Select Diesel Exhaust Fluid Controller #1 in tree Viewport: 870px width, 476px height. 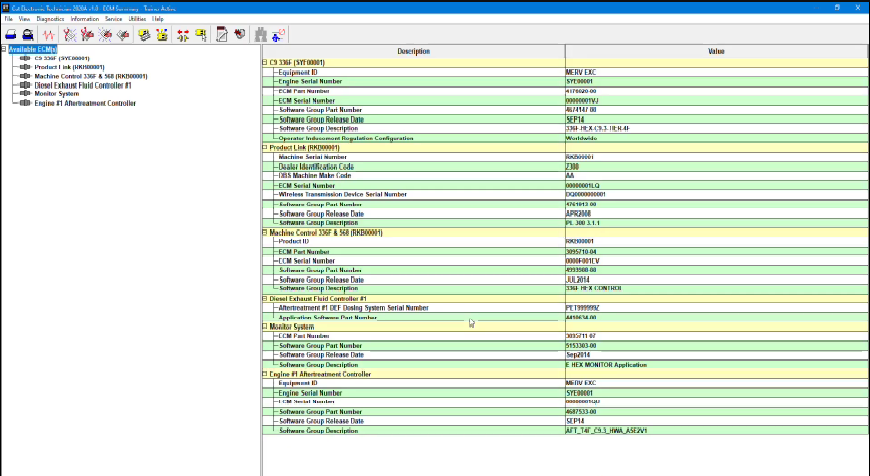pyautogui.click(x=83, y=85)
